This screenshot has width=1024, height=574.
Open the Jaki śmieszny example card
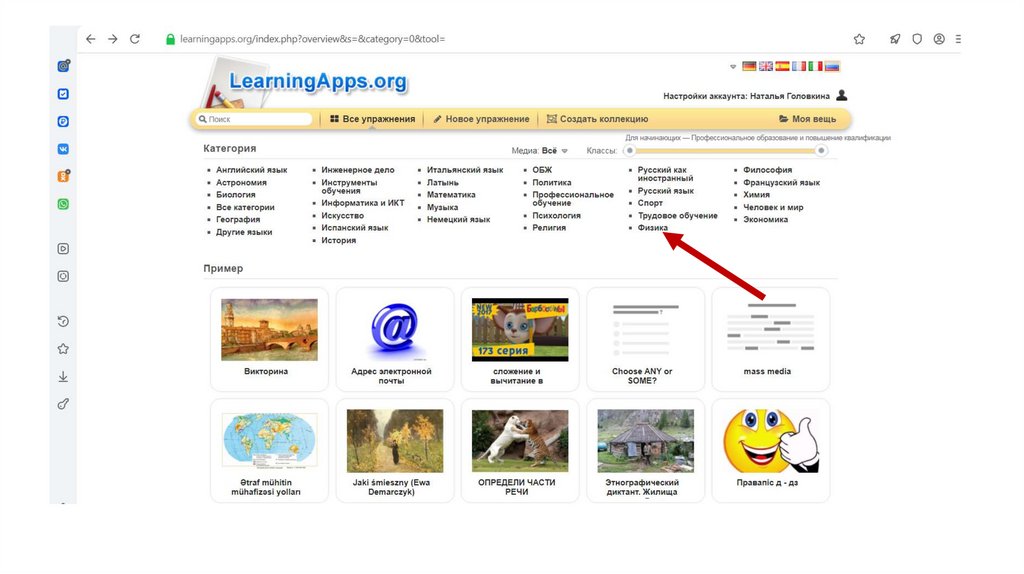(x=394, y=451)
